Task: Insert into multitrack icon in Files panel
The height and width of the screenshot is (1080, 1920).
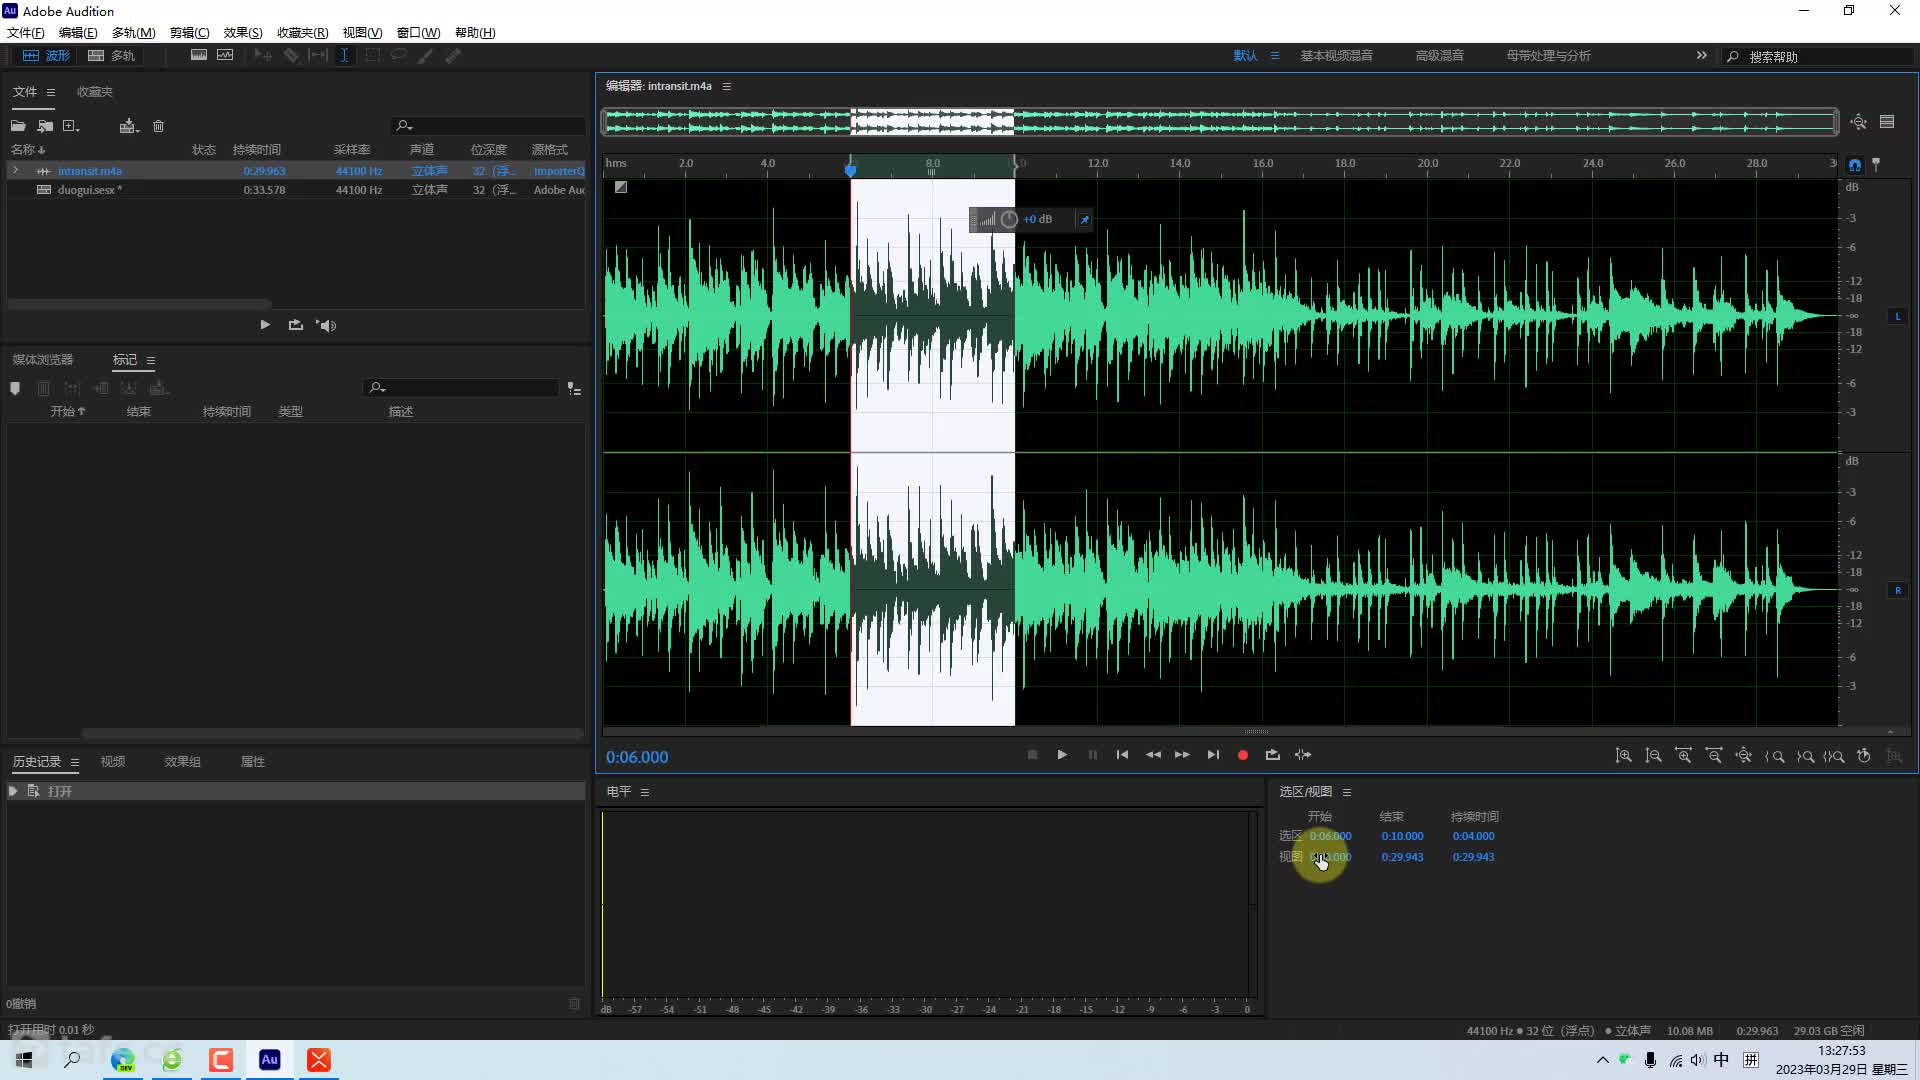Action: [128, 126]
